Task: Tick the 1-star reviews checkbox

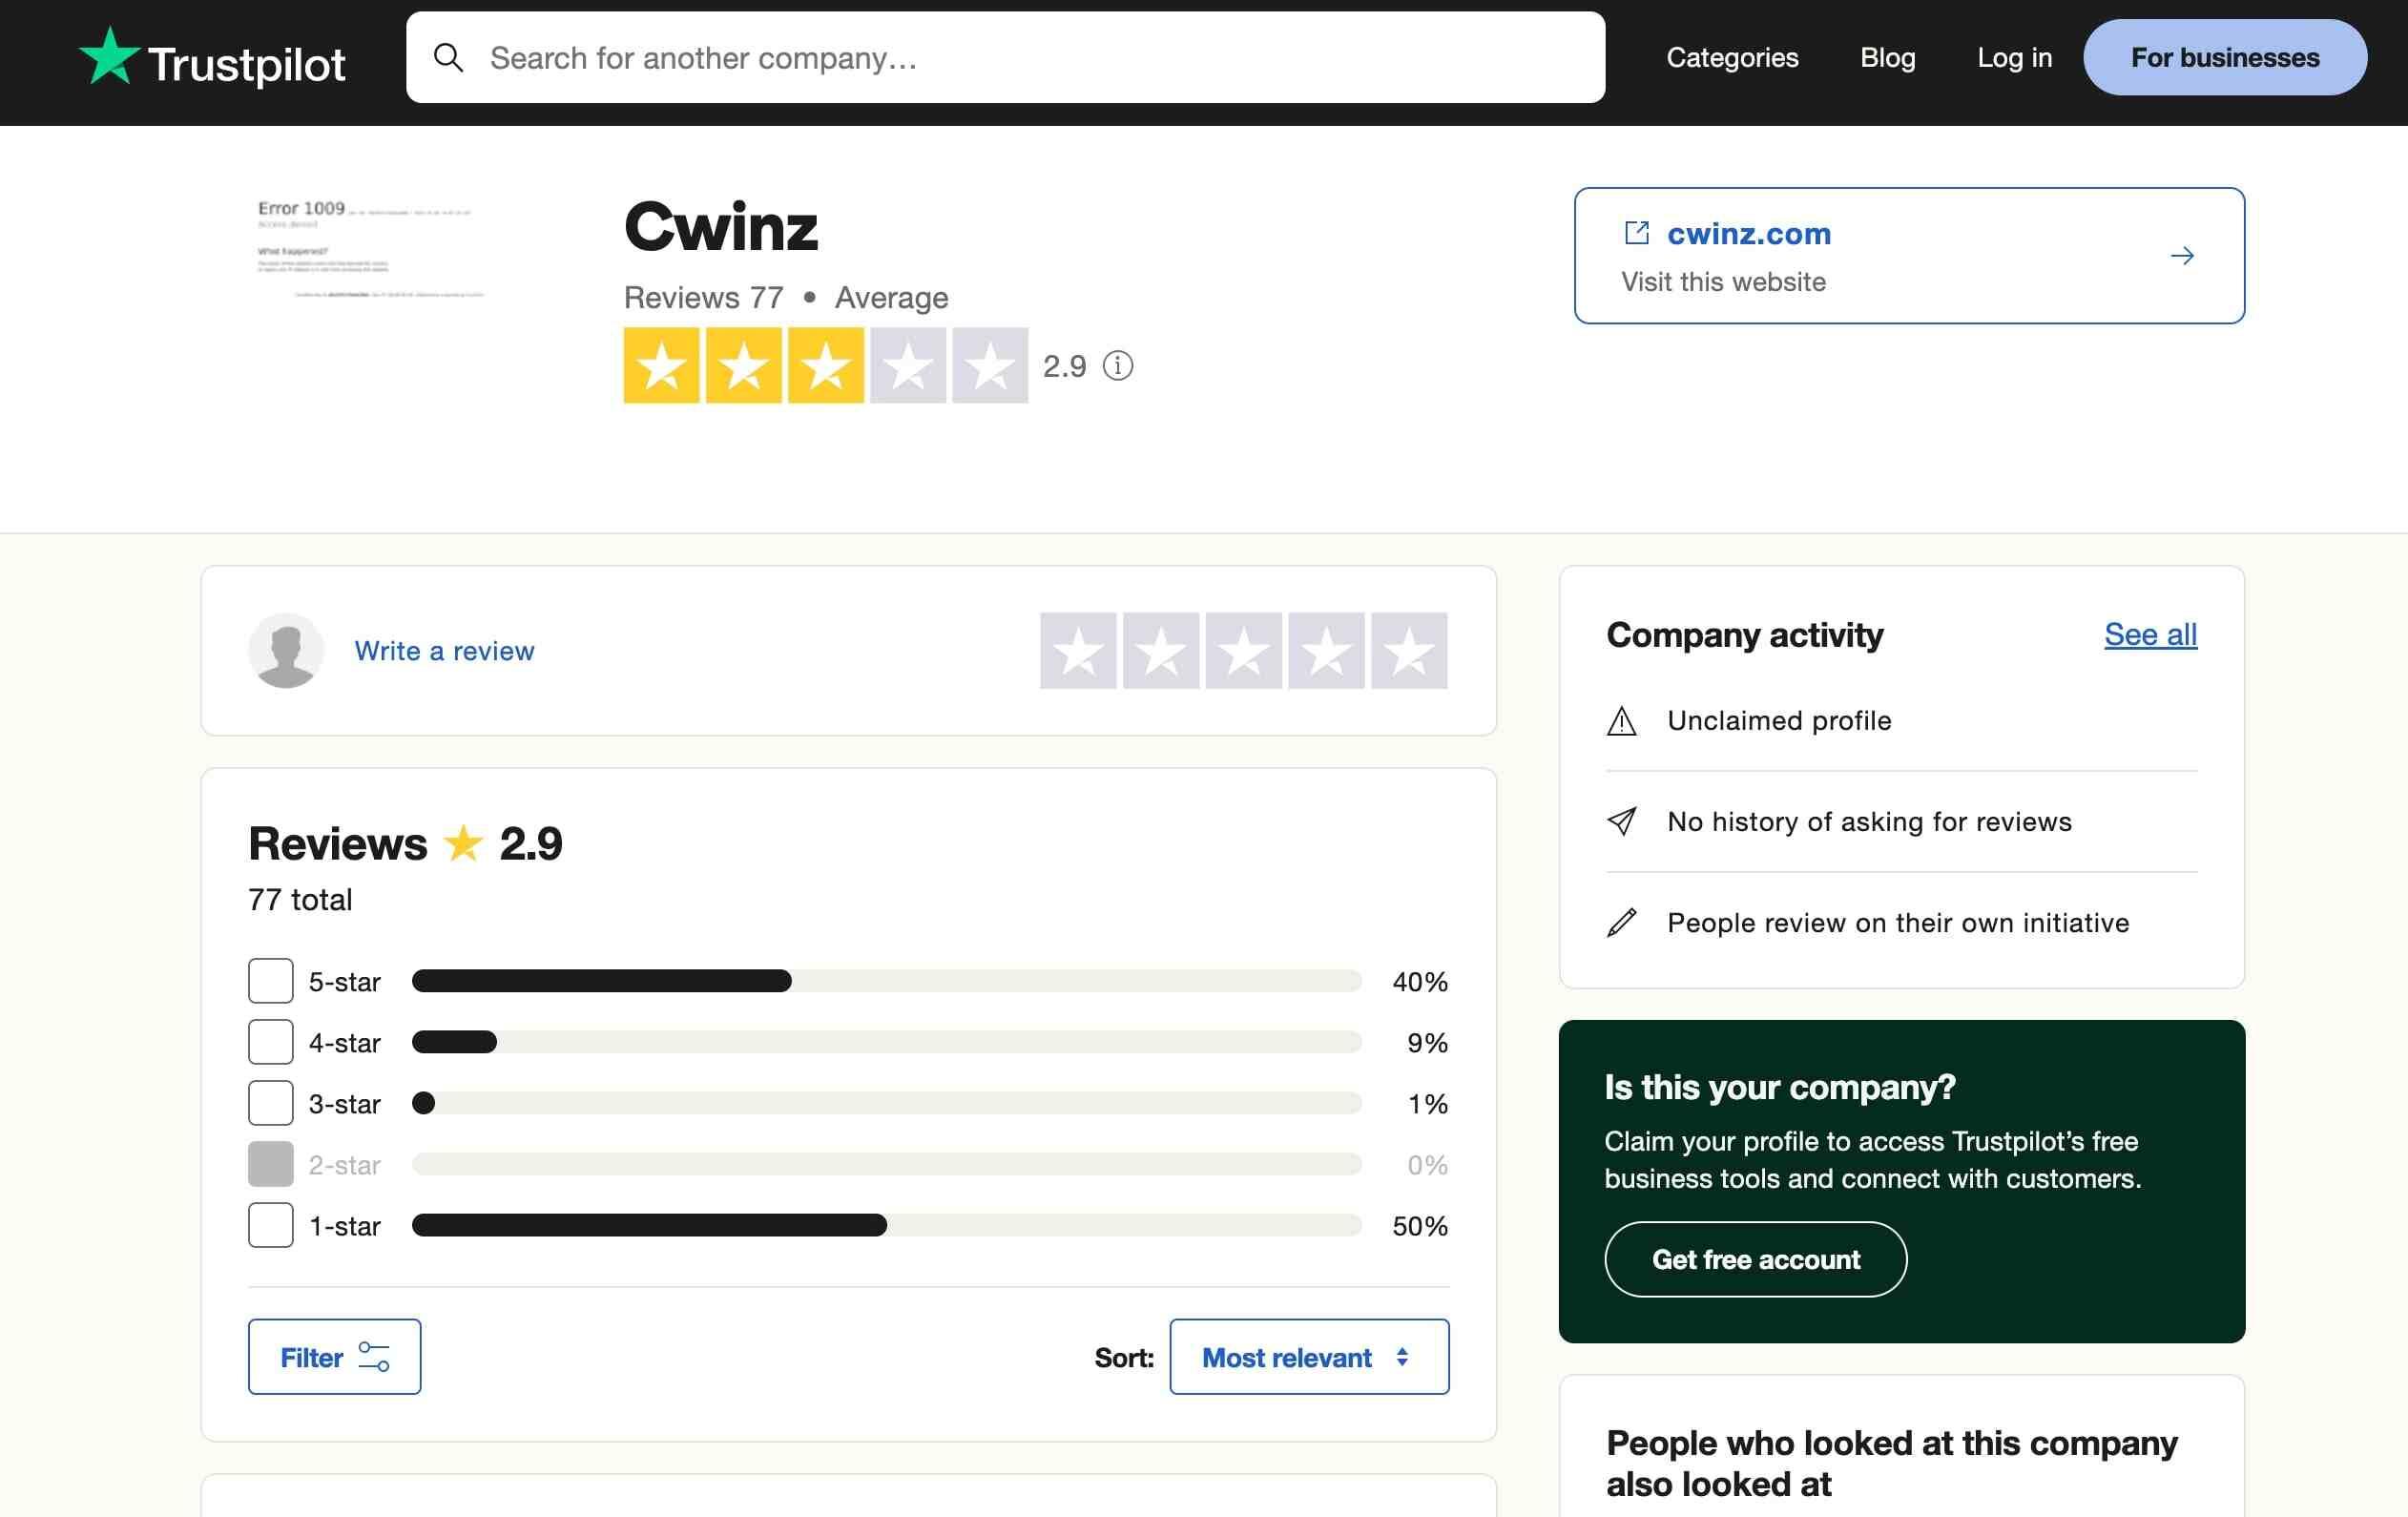Action: click(x=269, y=1225)
